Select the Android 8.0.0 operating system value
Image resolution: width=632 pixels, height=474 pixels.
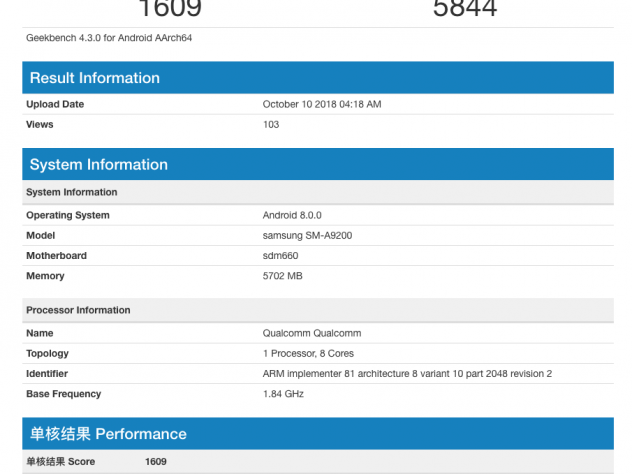pyautogui.click(x=292, y=215)
